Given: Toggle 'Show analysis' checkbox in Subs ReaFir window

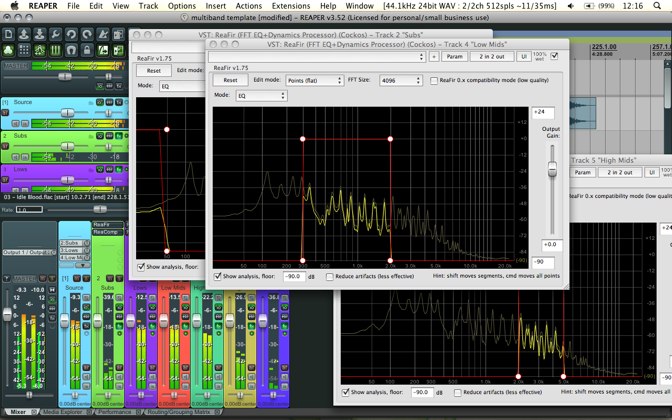Looking at the screenshot, I should click(141, 267).
